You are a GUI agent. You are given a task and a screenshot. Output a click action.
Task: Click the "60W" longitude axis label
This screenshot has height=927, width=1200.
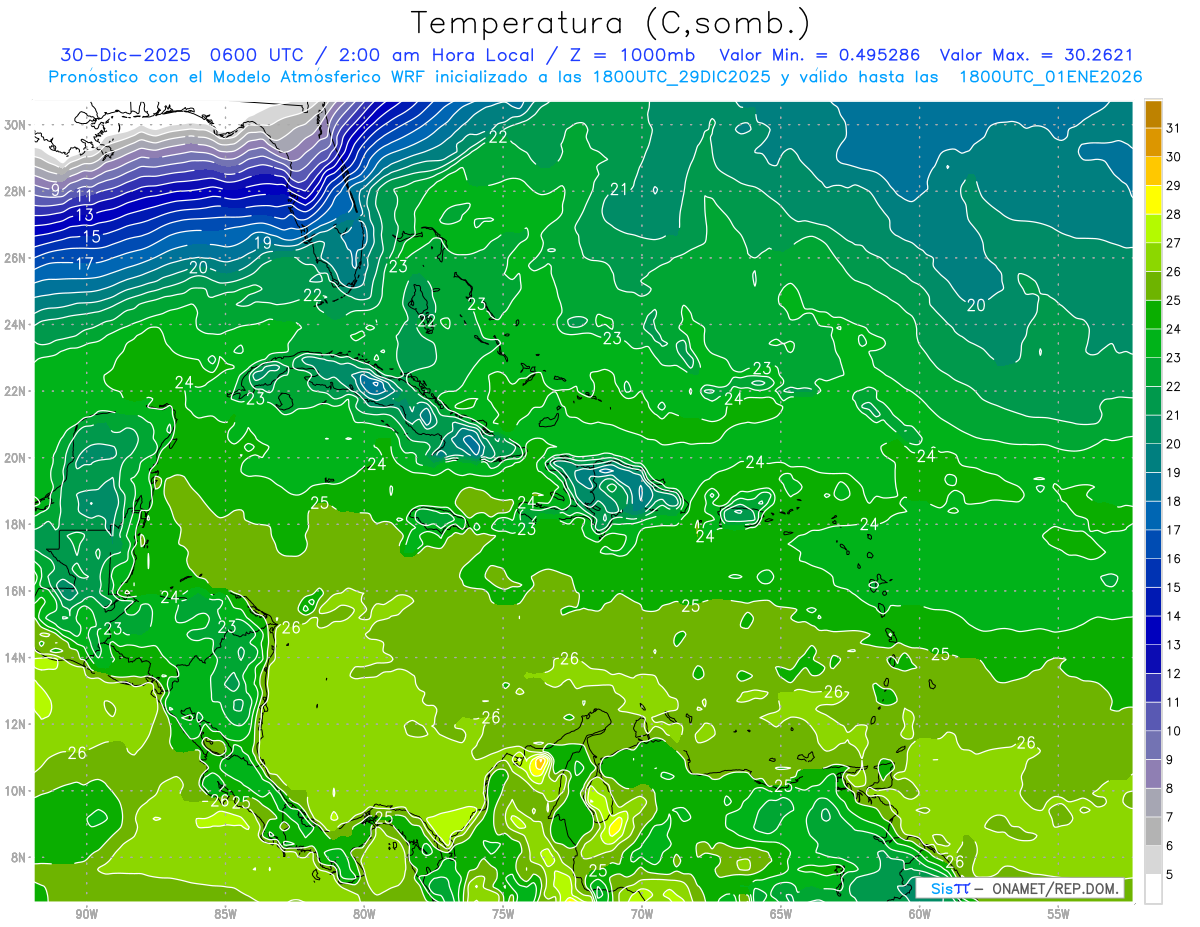click(920, 914)
